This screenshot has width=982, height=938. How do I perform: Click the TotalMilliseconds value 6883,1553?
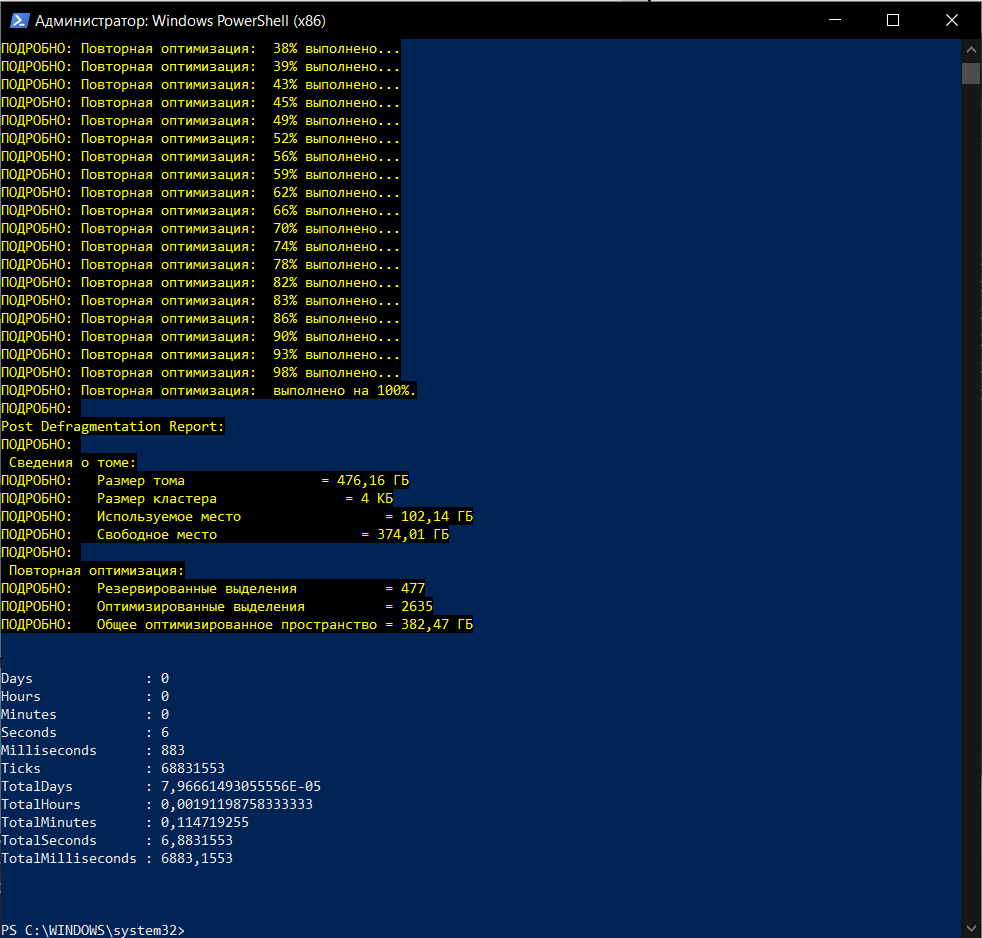point(197,858)
